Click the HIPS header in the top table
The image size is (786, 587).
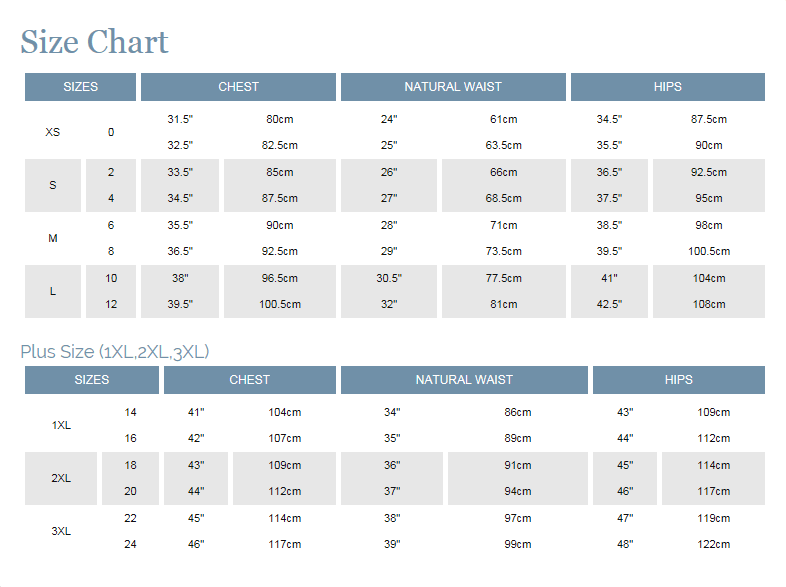coord(667,87)
